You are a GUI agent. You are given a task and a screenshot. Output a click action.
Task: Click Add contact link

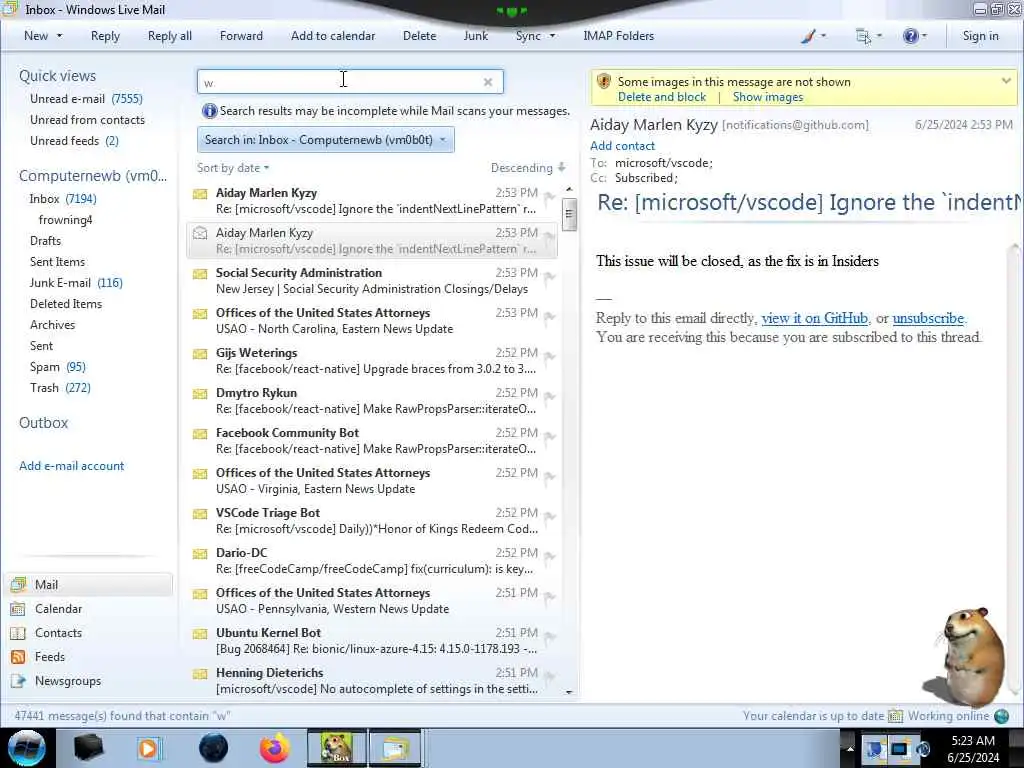click(622, 146)
